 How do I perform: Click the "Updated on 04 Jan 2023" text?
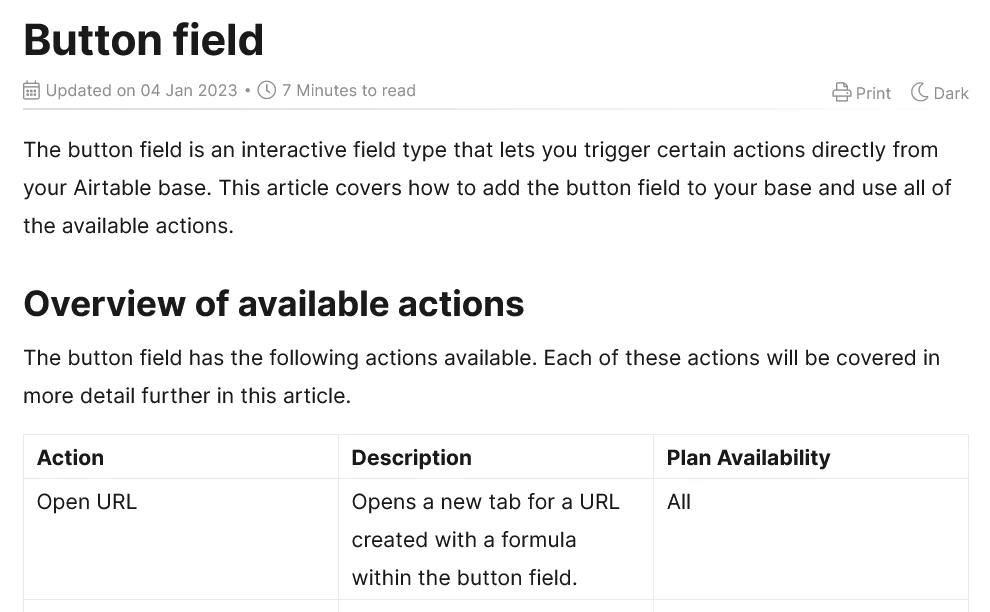click(x=141, y=90)
